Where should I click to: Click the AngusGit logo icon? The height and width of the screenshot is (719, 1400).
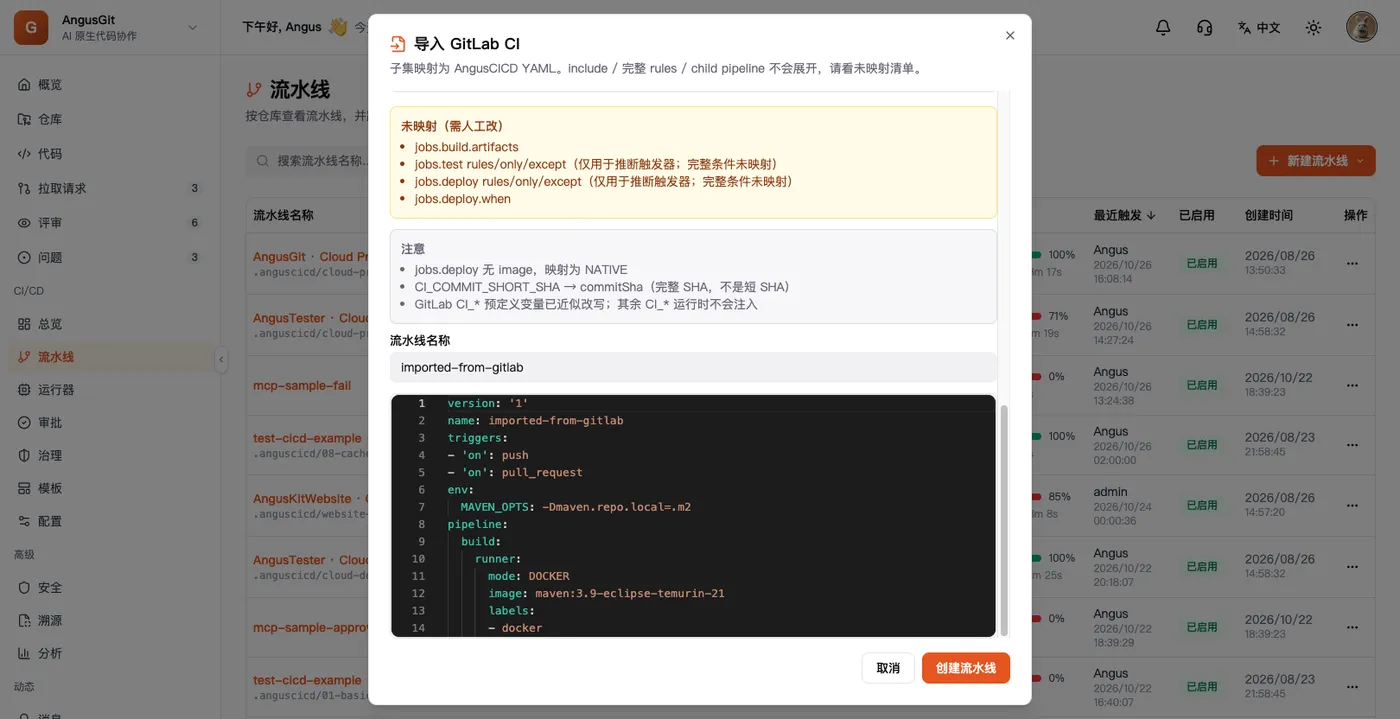(x=31, y=28)
